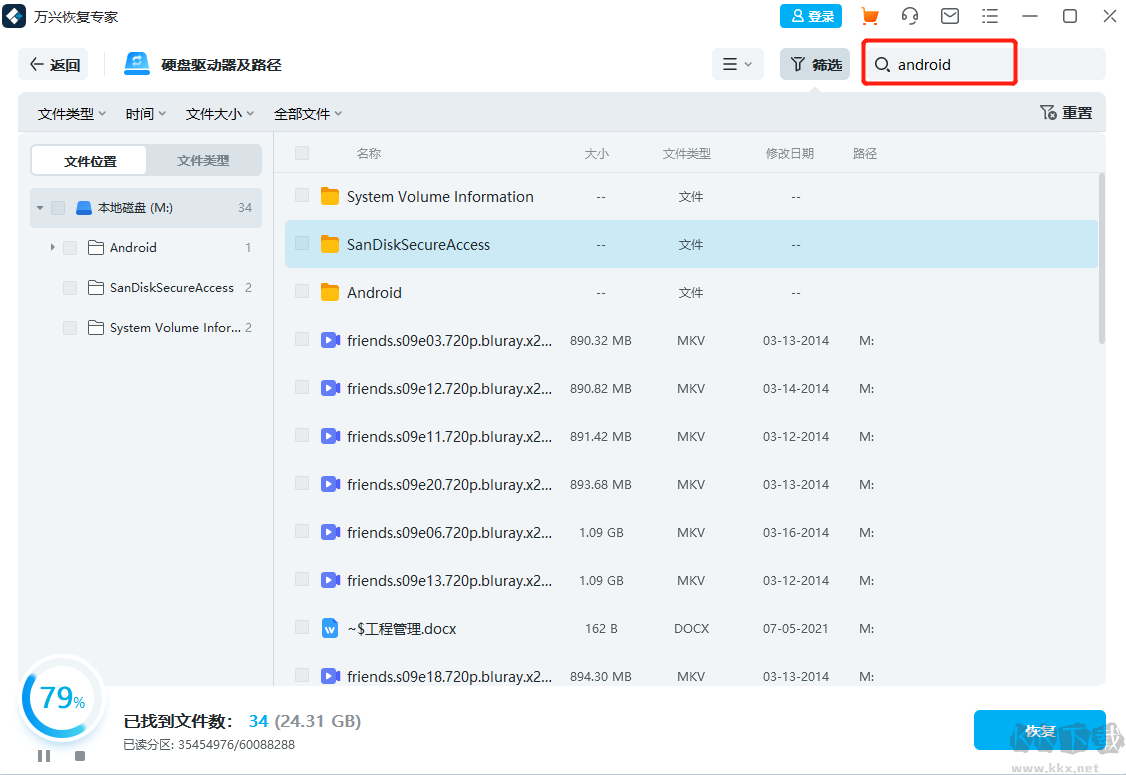The height and width of the screenshot is (775, 1126).
Task: Click the mail envelope icon
Action: 949,16
